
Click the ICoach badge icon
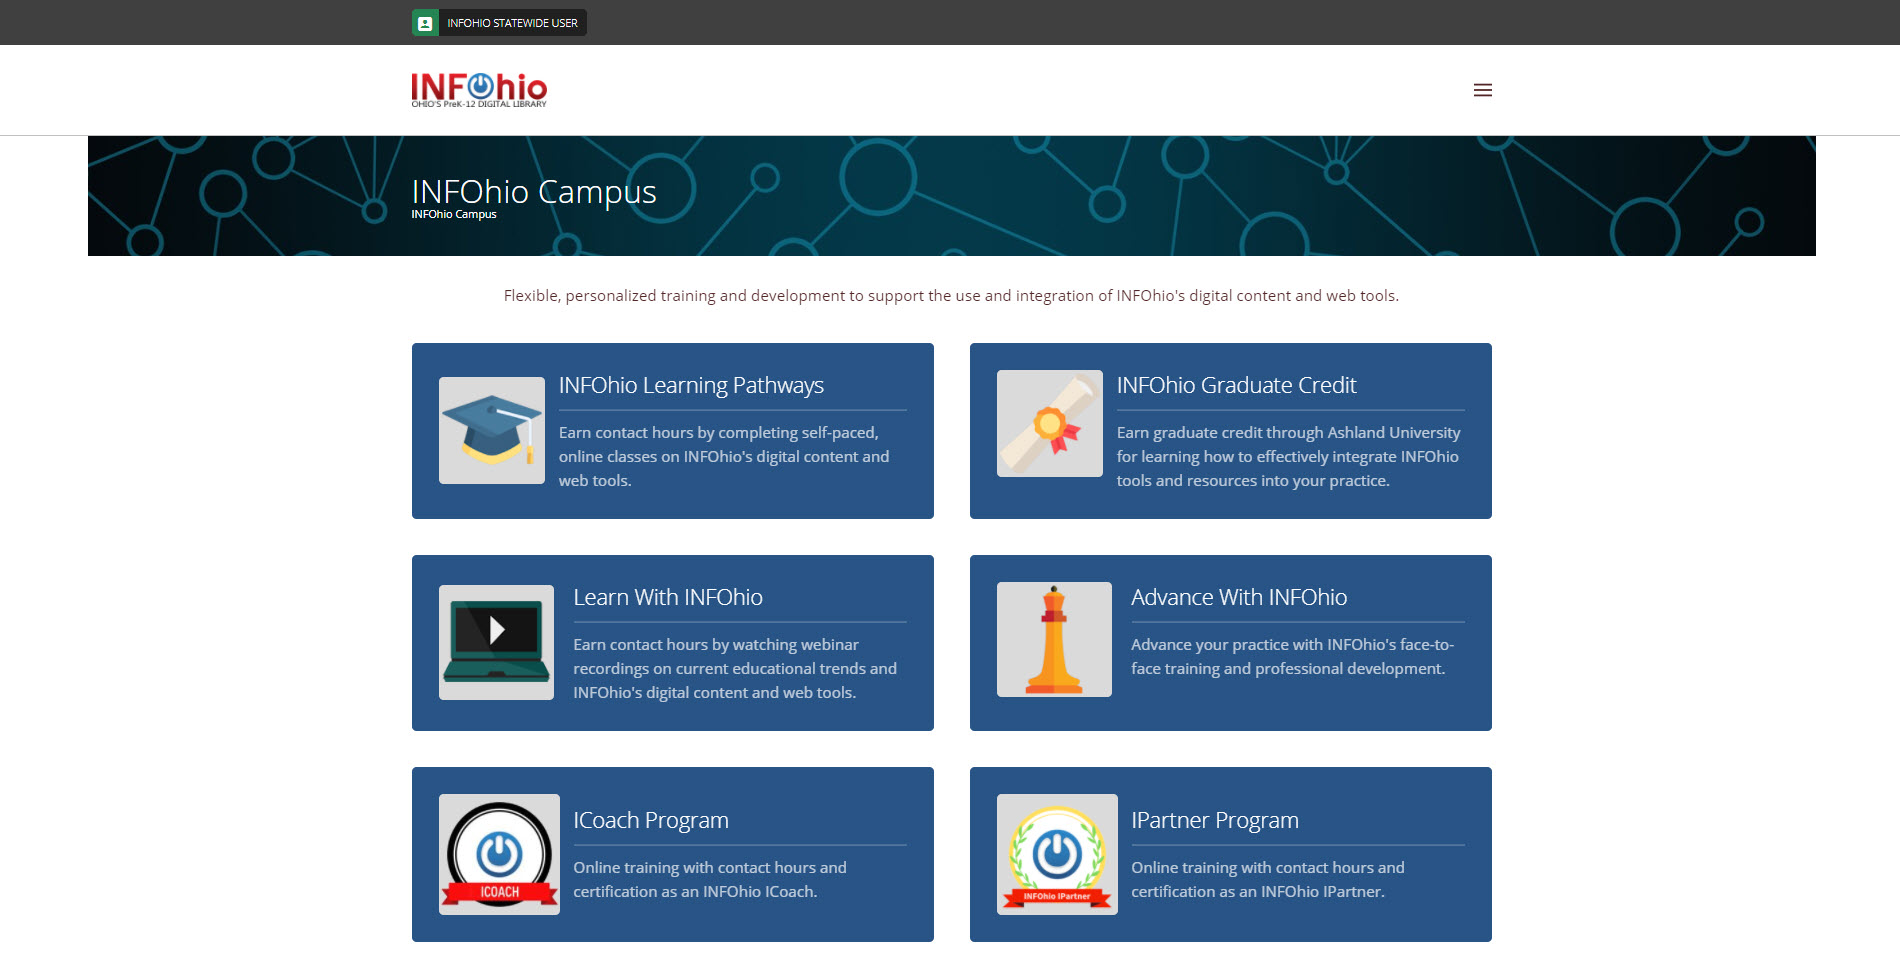tap(499, 854)
